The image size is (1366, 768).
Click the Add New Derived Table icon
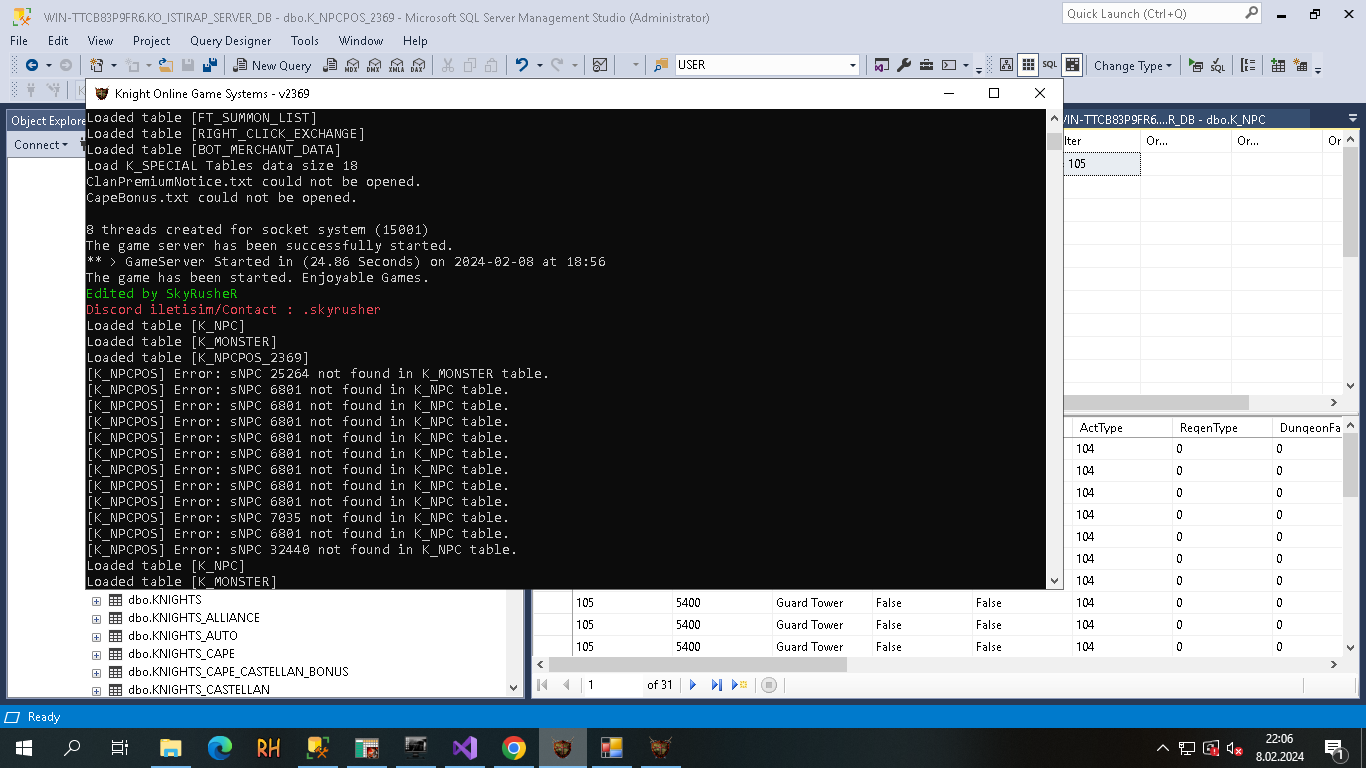pyautogui.click(x=1300, y=66)
